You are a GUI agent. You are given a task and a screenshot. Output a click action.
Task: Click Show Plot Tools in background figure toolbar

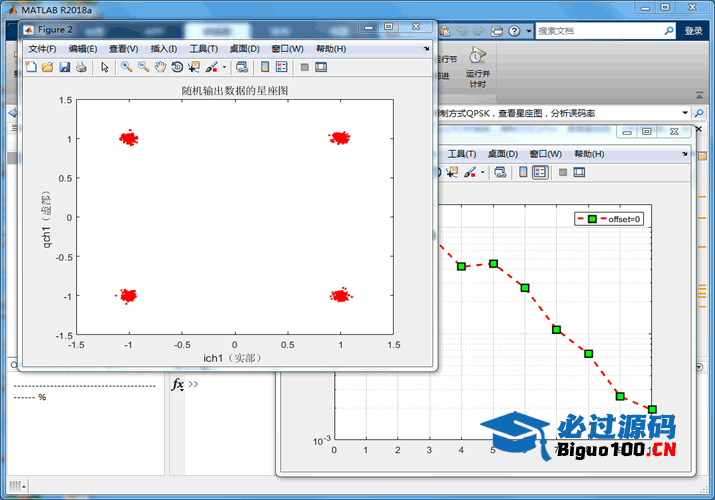pos(579,172)
